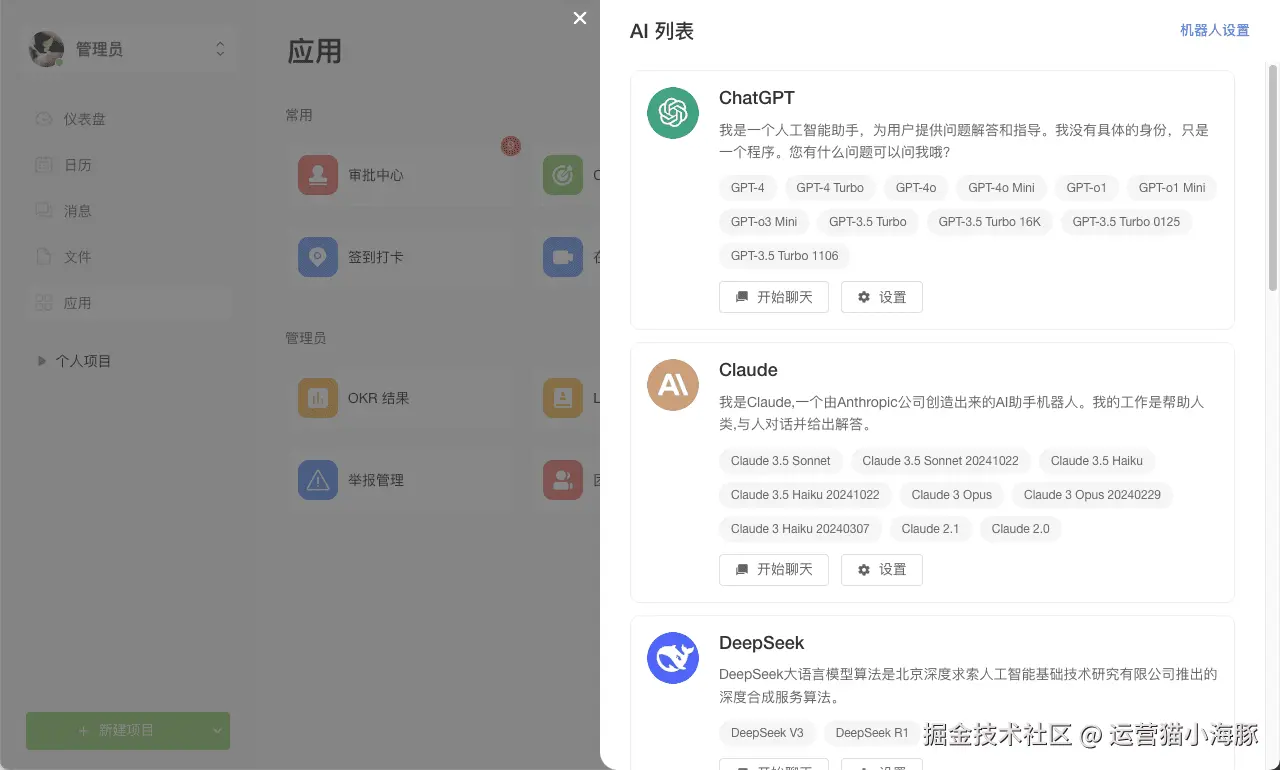Viewport: 1280px width, 770px height.
Task: Select the GPT-4o Mini model tag
Action: pyautogui.click(x=1002, y=188)
